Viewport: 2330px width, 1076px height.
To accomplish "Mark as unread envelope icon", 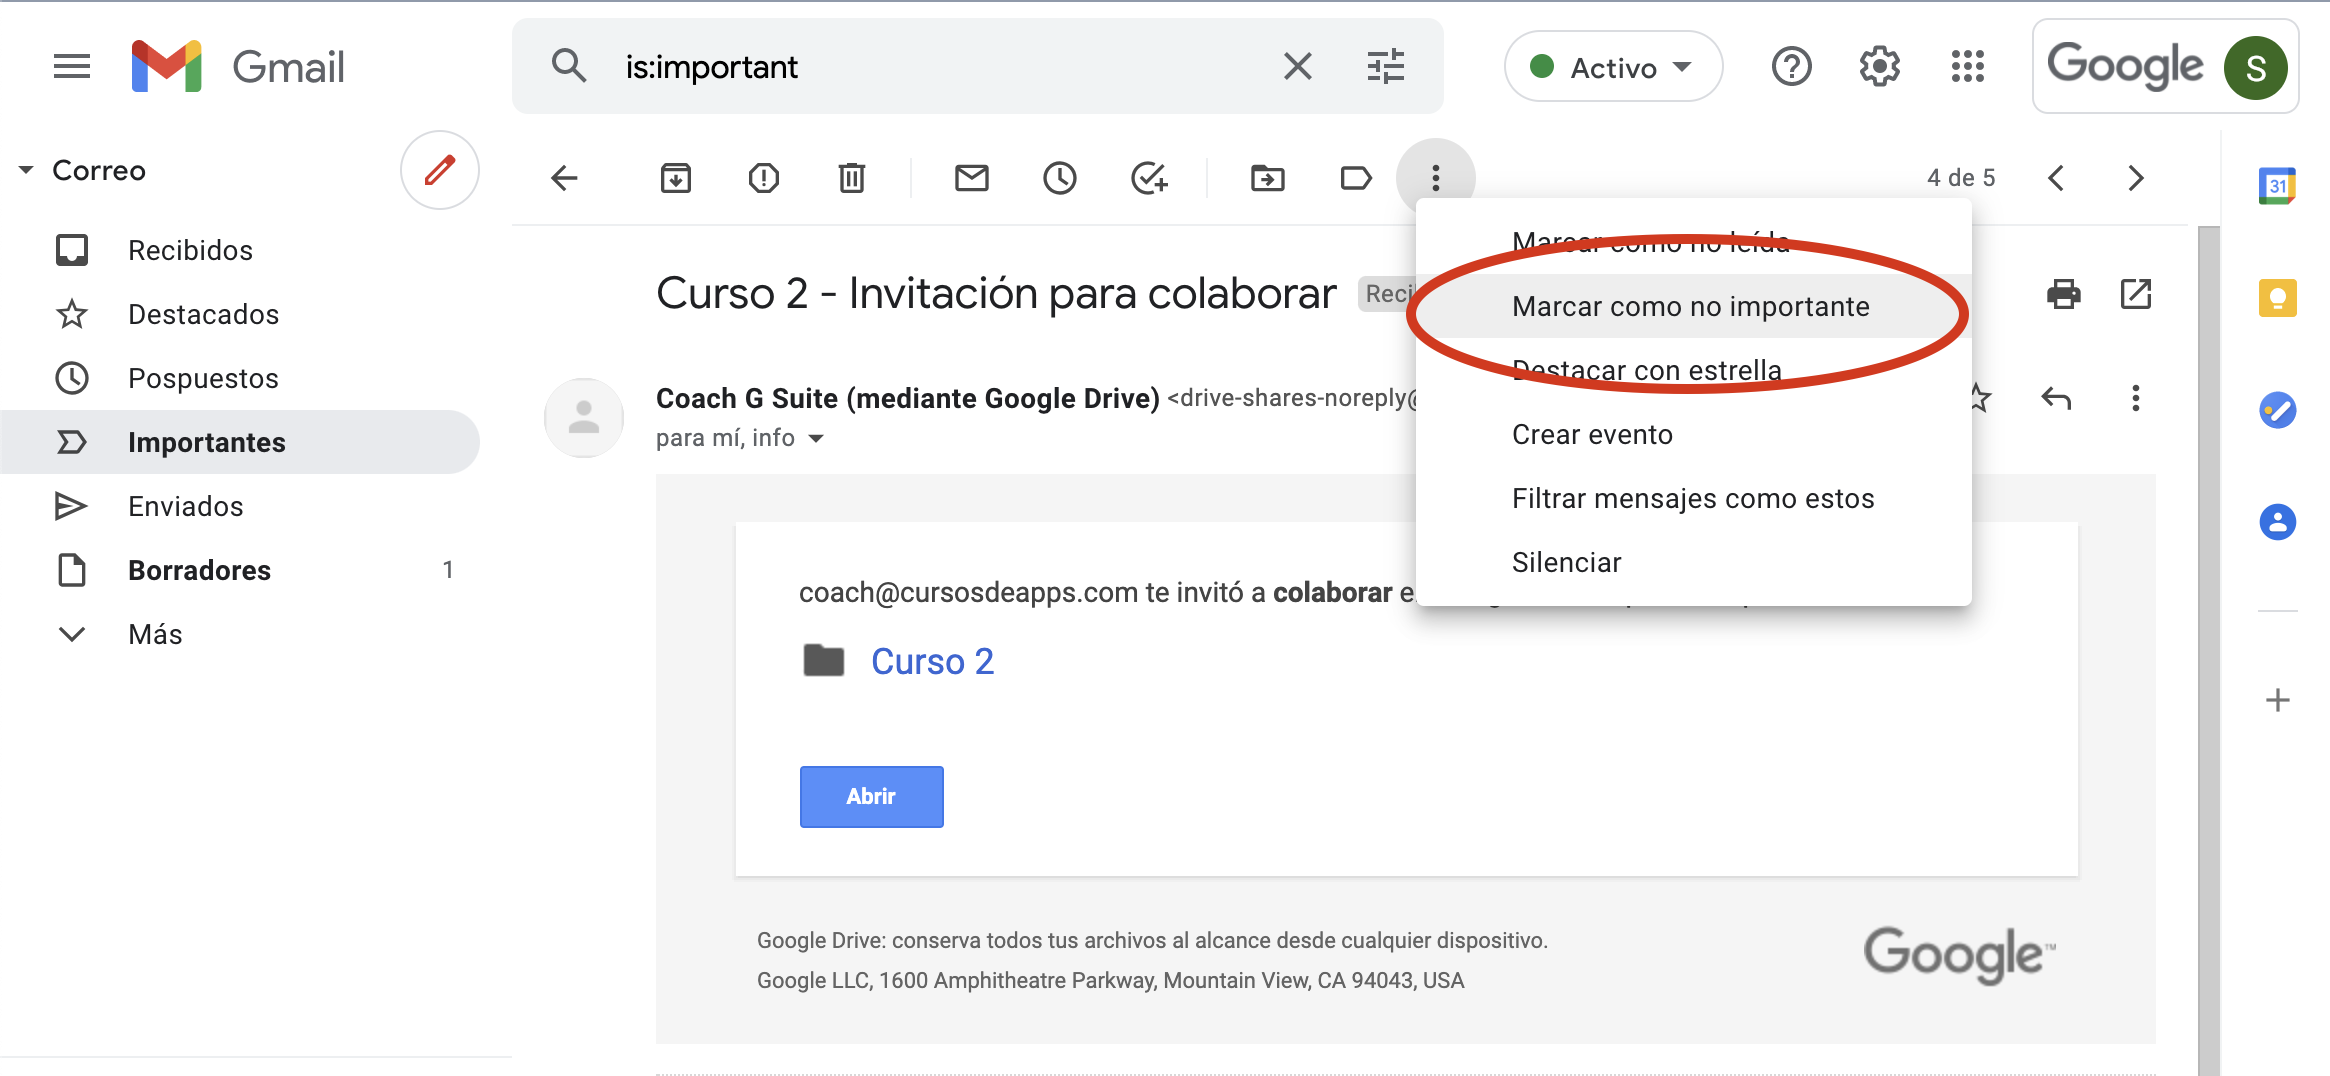I will click(x=972, y=178).
